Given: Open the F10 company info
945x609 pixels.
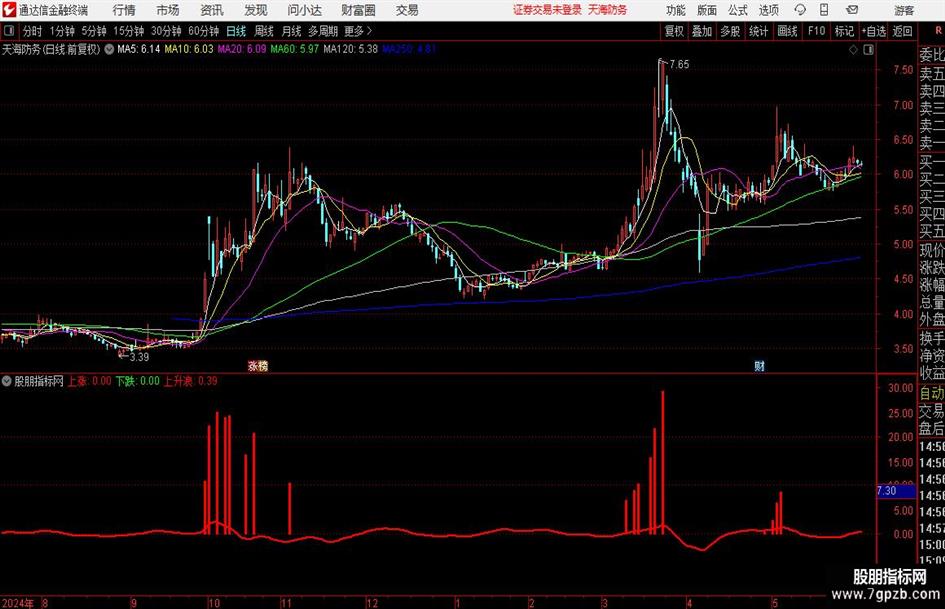Looking at the screenshot, I should 816,31.
